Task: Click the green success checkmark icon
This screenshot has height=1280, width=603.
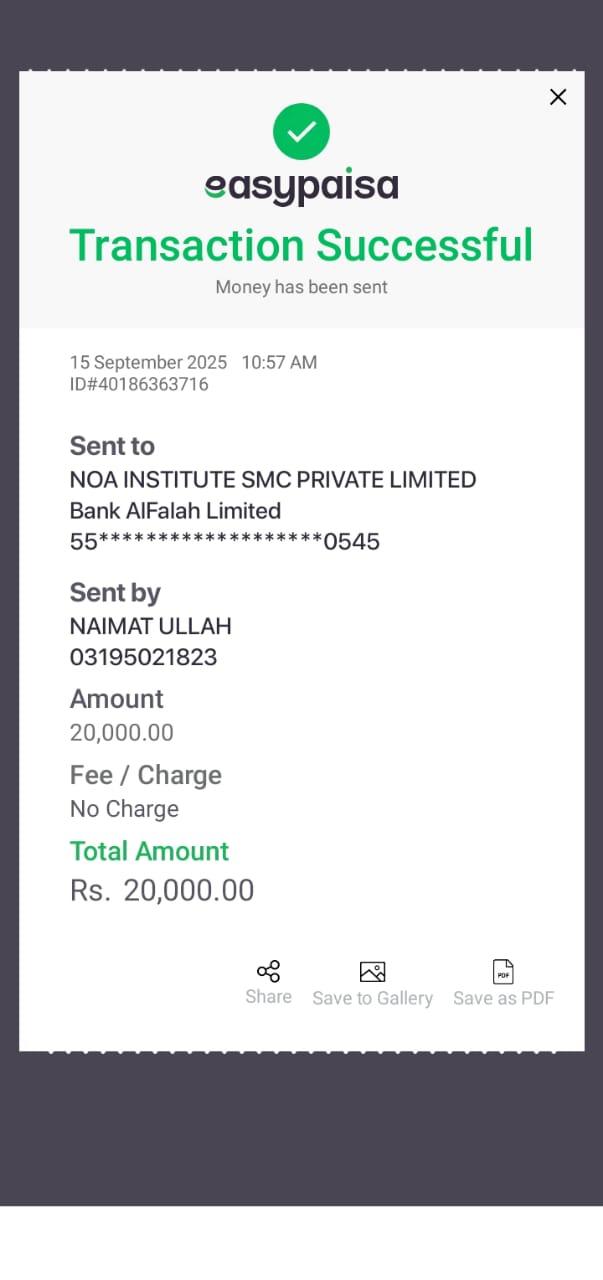Action: [301, 131]
